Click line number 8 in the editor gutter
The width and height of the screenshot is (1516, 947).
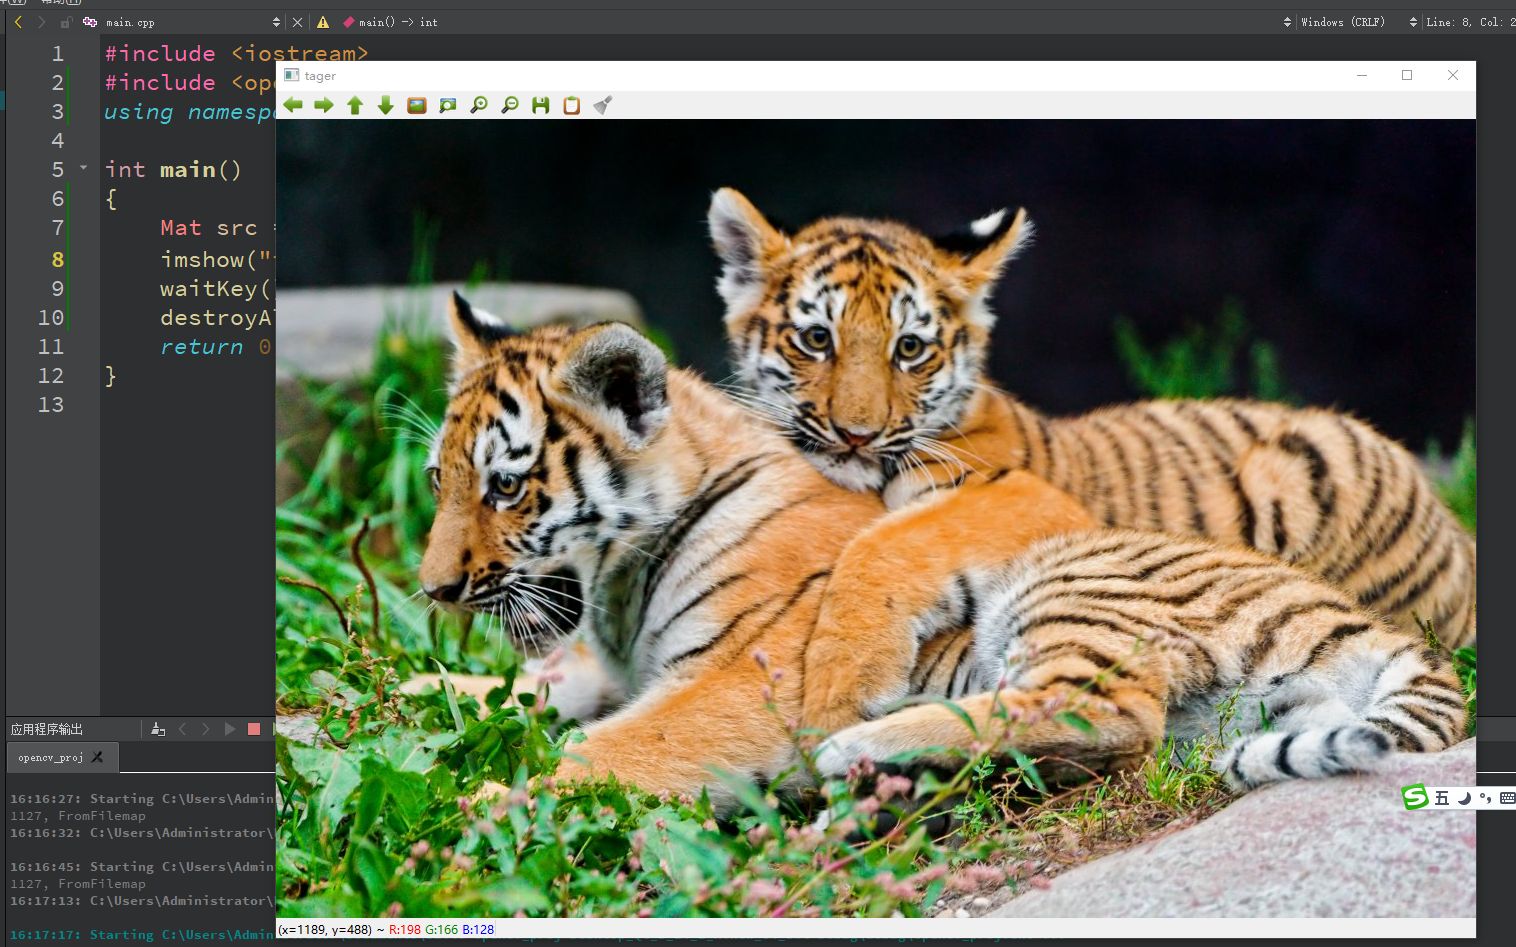pos(57,259)
